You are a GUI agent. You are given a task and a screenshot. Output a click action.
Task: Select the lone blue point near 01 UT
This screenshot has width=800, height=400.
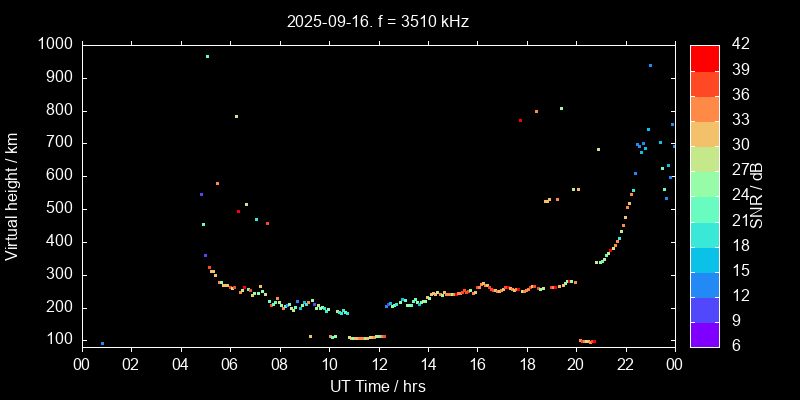pos(102,343)
